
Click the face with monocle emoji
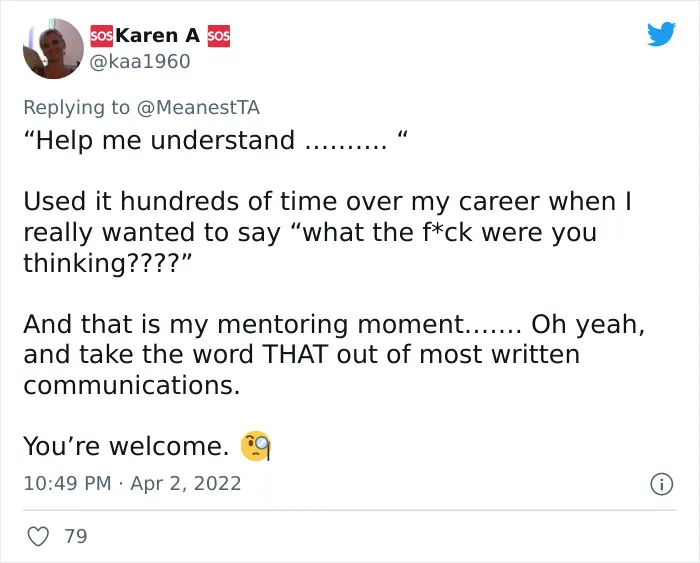256,446
